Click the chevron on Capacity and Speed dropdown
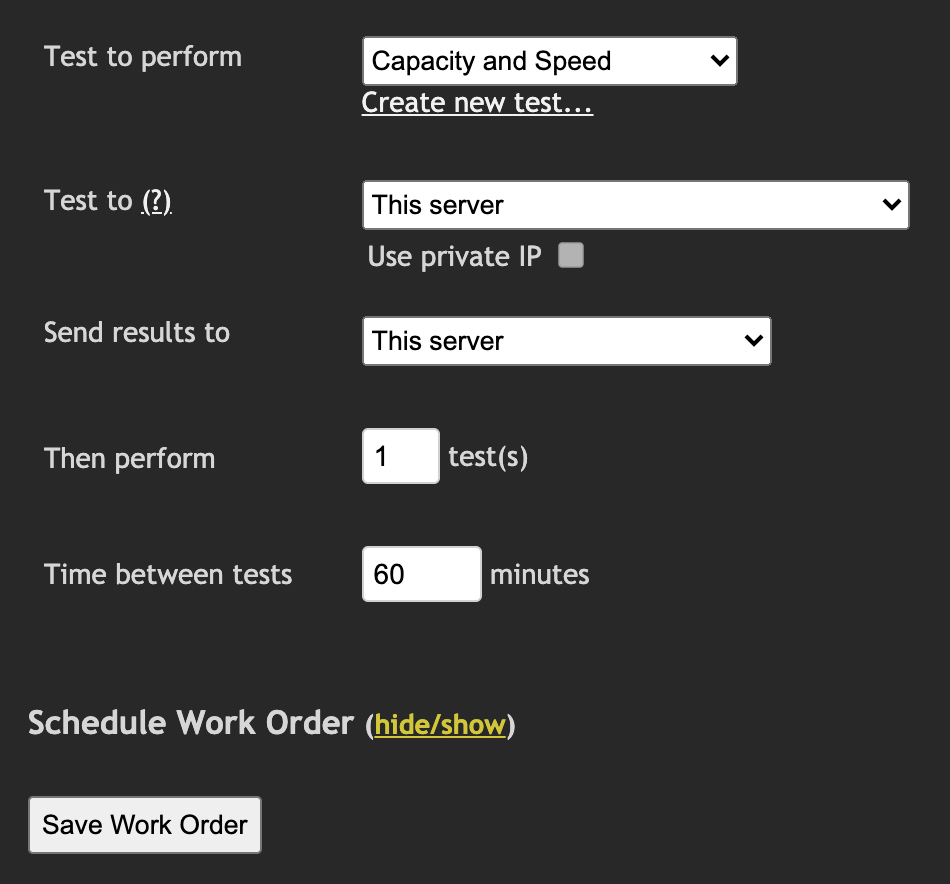Screen dimensions: 950x884 pos(718,61)
